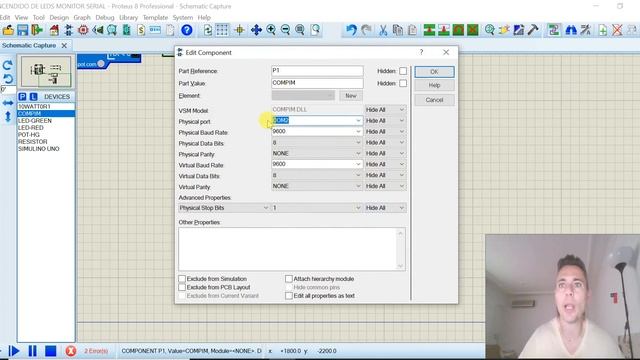Open the Physical Baud Rate dropdown
Viewport: 640px width, 360px height.
(x=358, y=131)
